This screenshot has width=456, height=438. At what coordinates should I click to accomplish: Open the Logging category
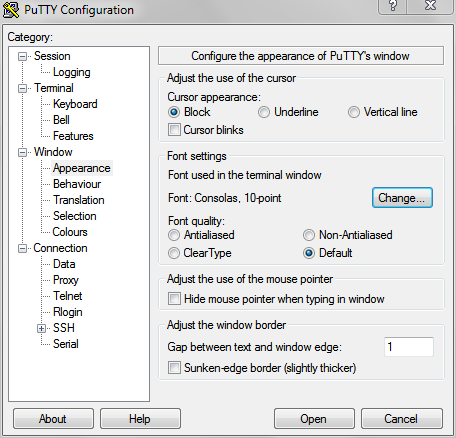pyautogui.click(x=72, y=72)
